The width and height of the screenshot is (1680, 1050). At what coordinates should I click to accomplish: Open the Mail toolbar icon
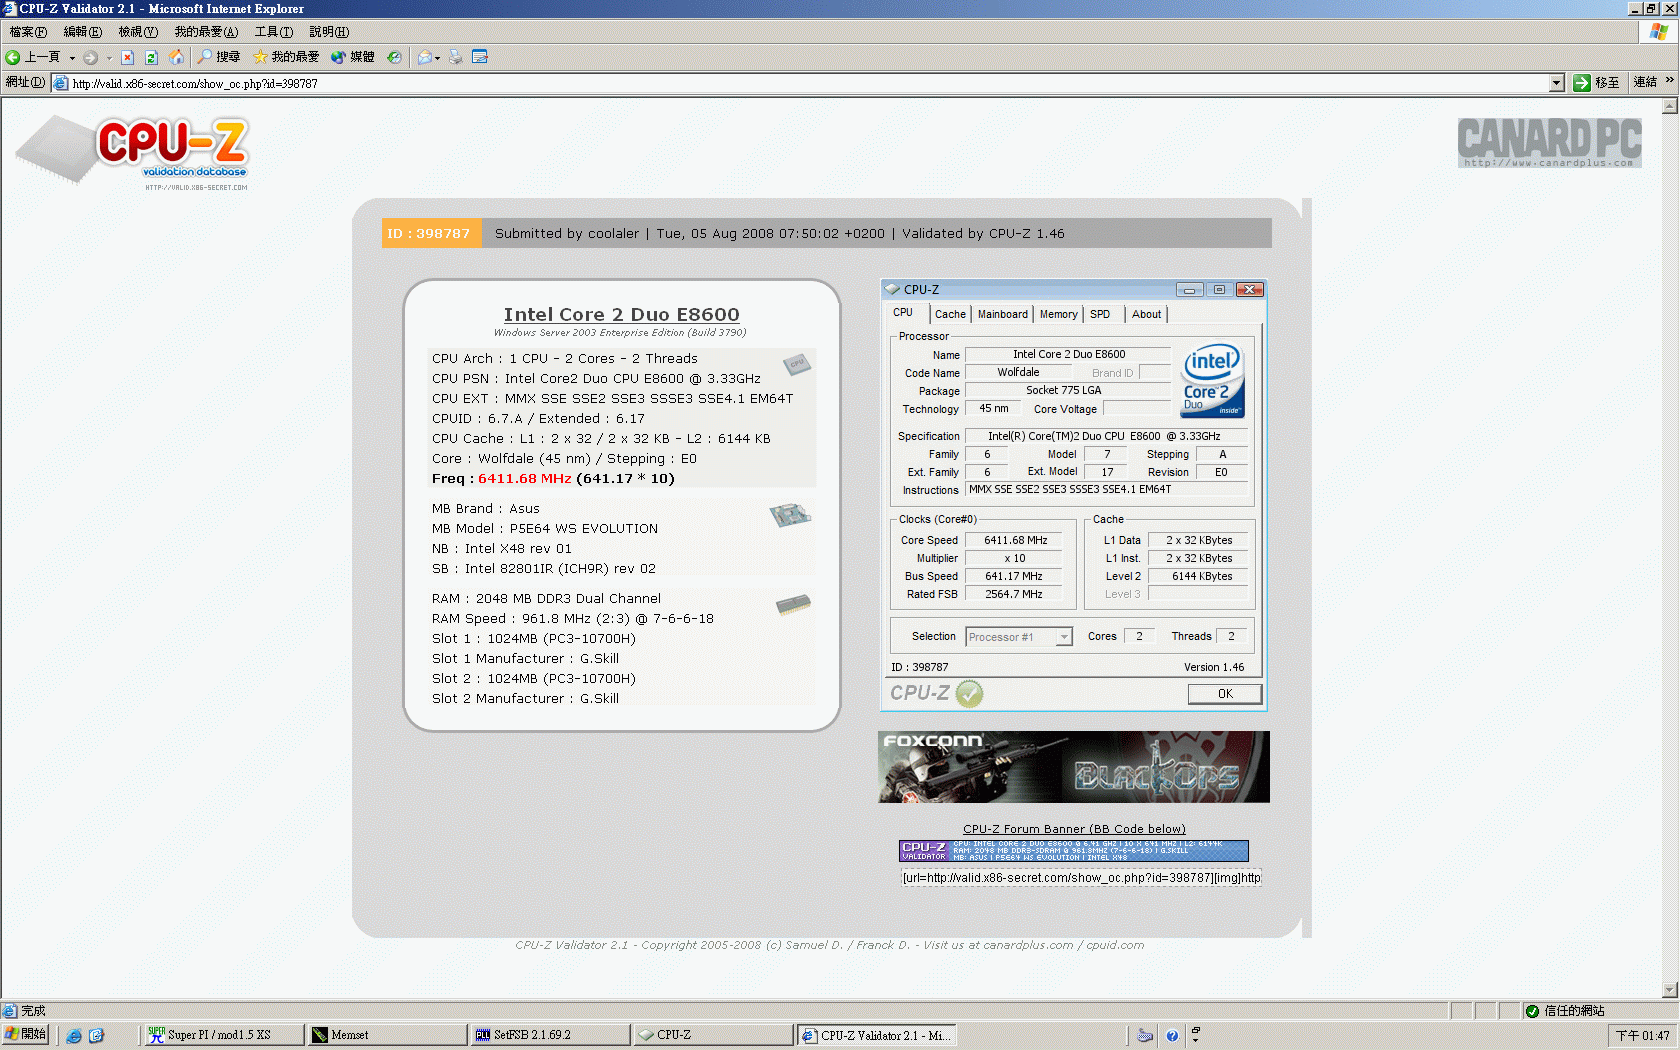pyautogui.click(x=425, y=57)
